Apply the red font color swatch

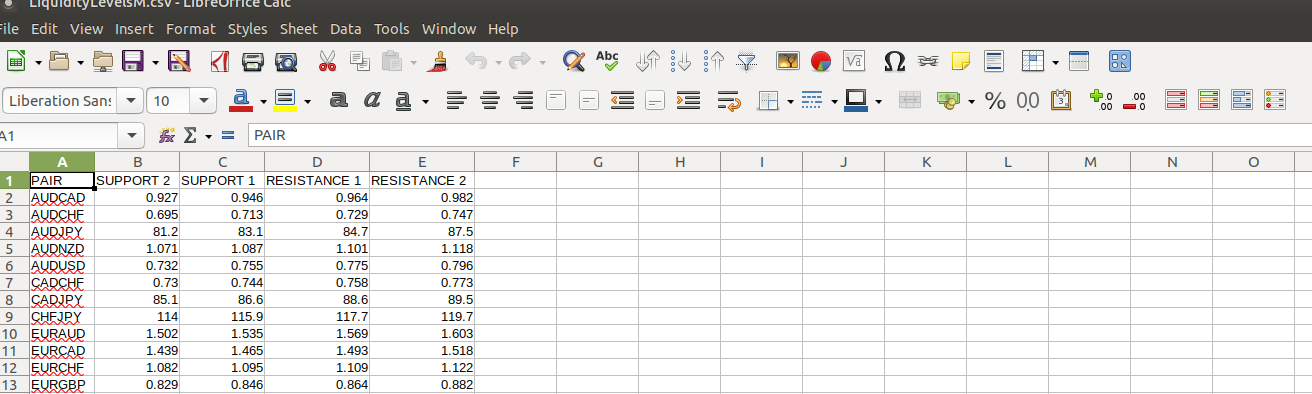click(x=241, y=100)
